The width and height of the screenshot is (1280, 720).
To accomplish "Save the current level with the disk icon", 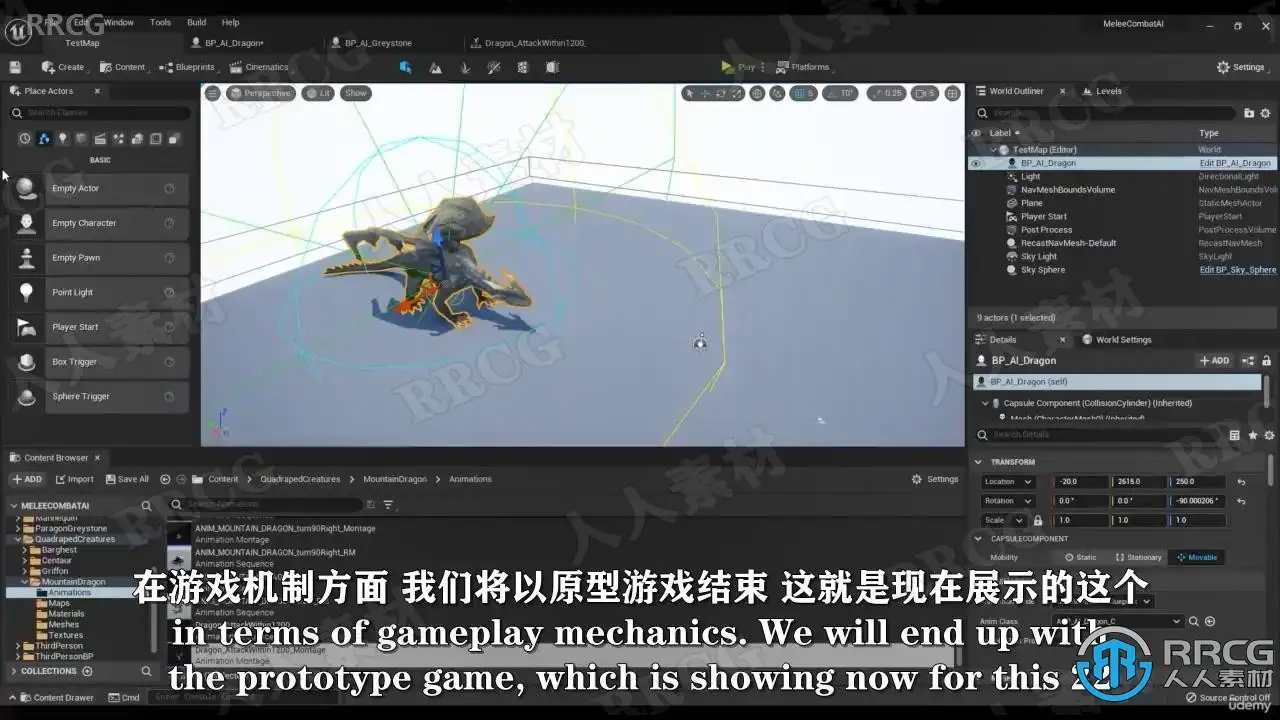I will click(x=15, y=67).
